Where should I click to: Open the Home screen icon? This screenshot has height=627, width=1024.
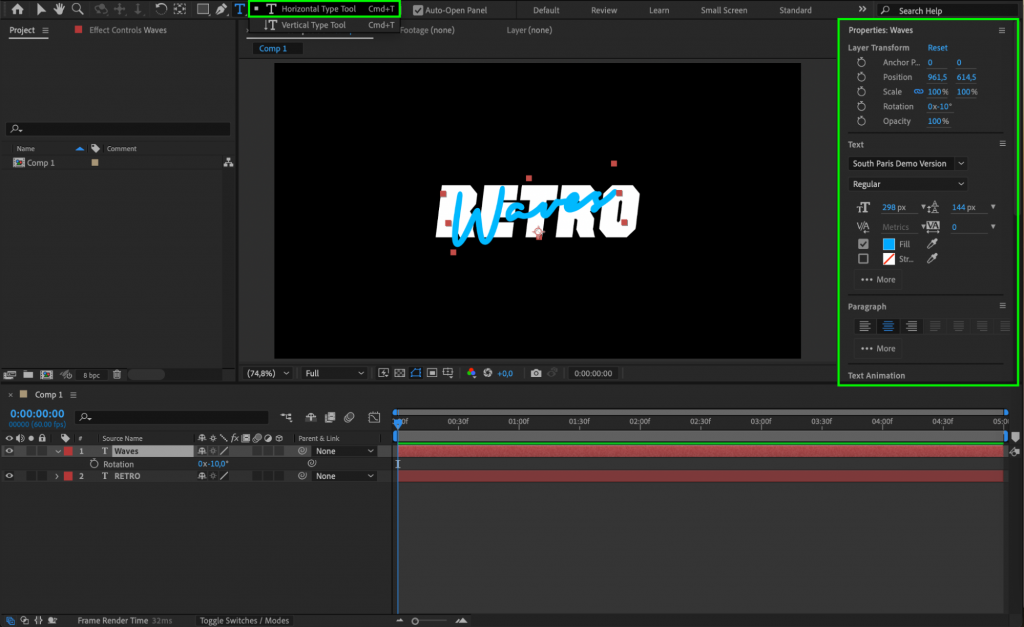[x=17, y=8]
